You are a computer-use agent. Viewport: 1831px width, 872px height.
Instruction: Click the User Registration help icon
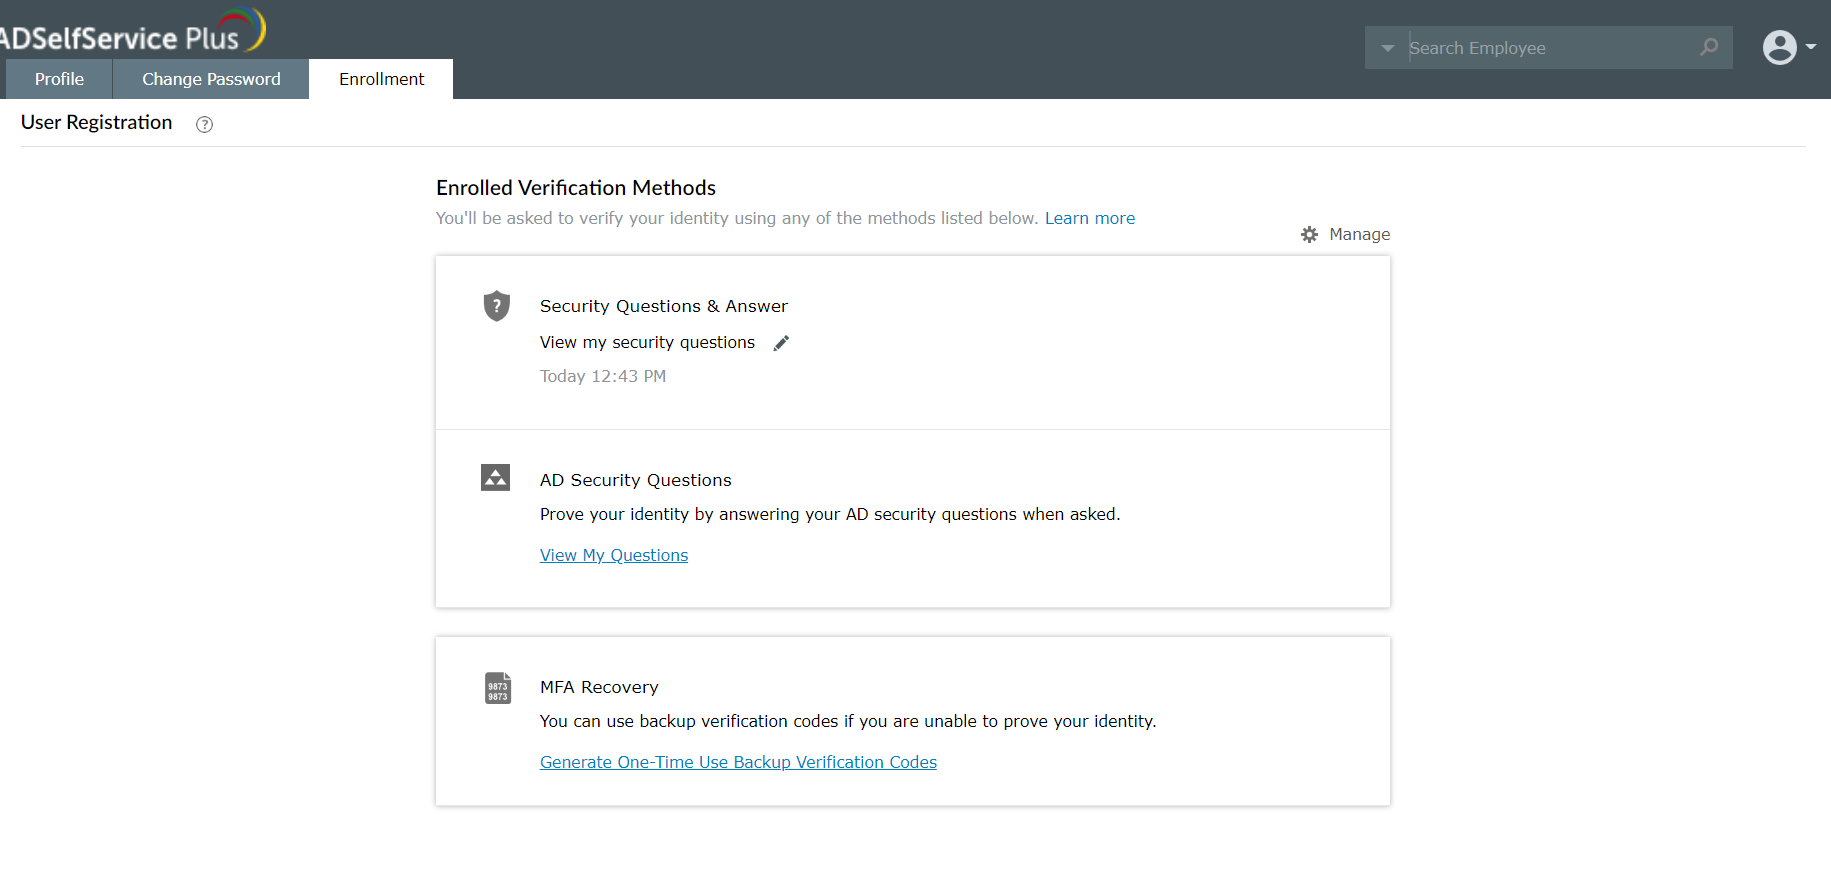pyautogui.click(x=205, y=124)
